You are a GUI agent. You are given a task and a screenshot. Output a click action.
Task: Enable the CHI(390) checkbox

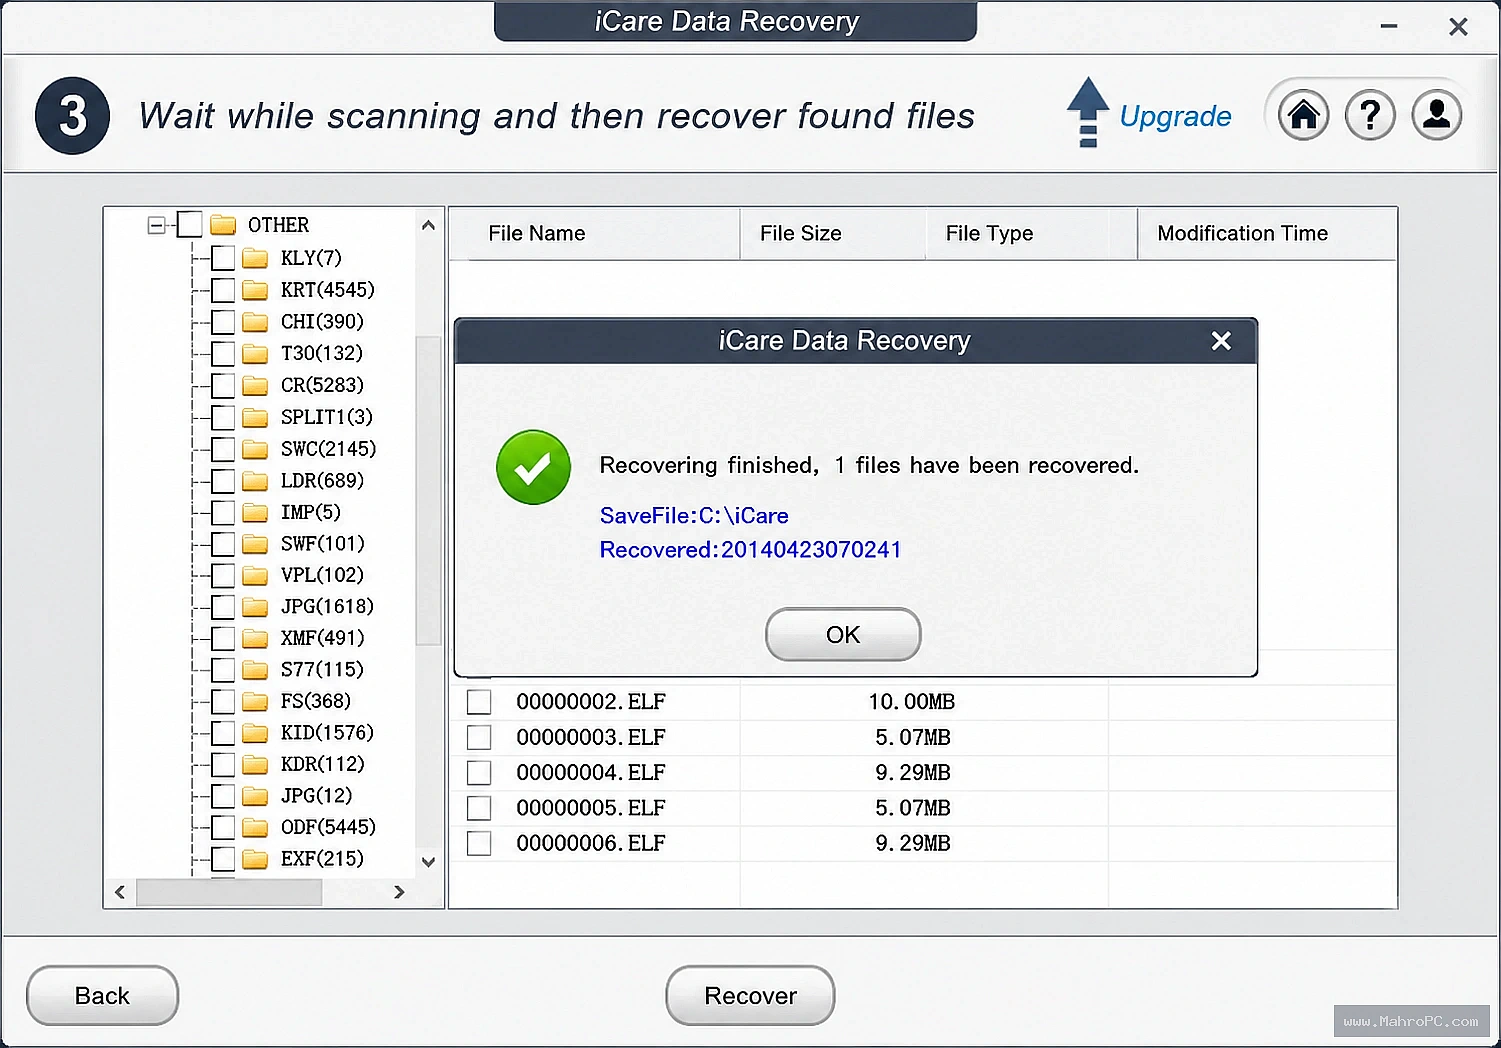point(223,322)
